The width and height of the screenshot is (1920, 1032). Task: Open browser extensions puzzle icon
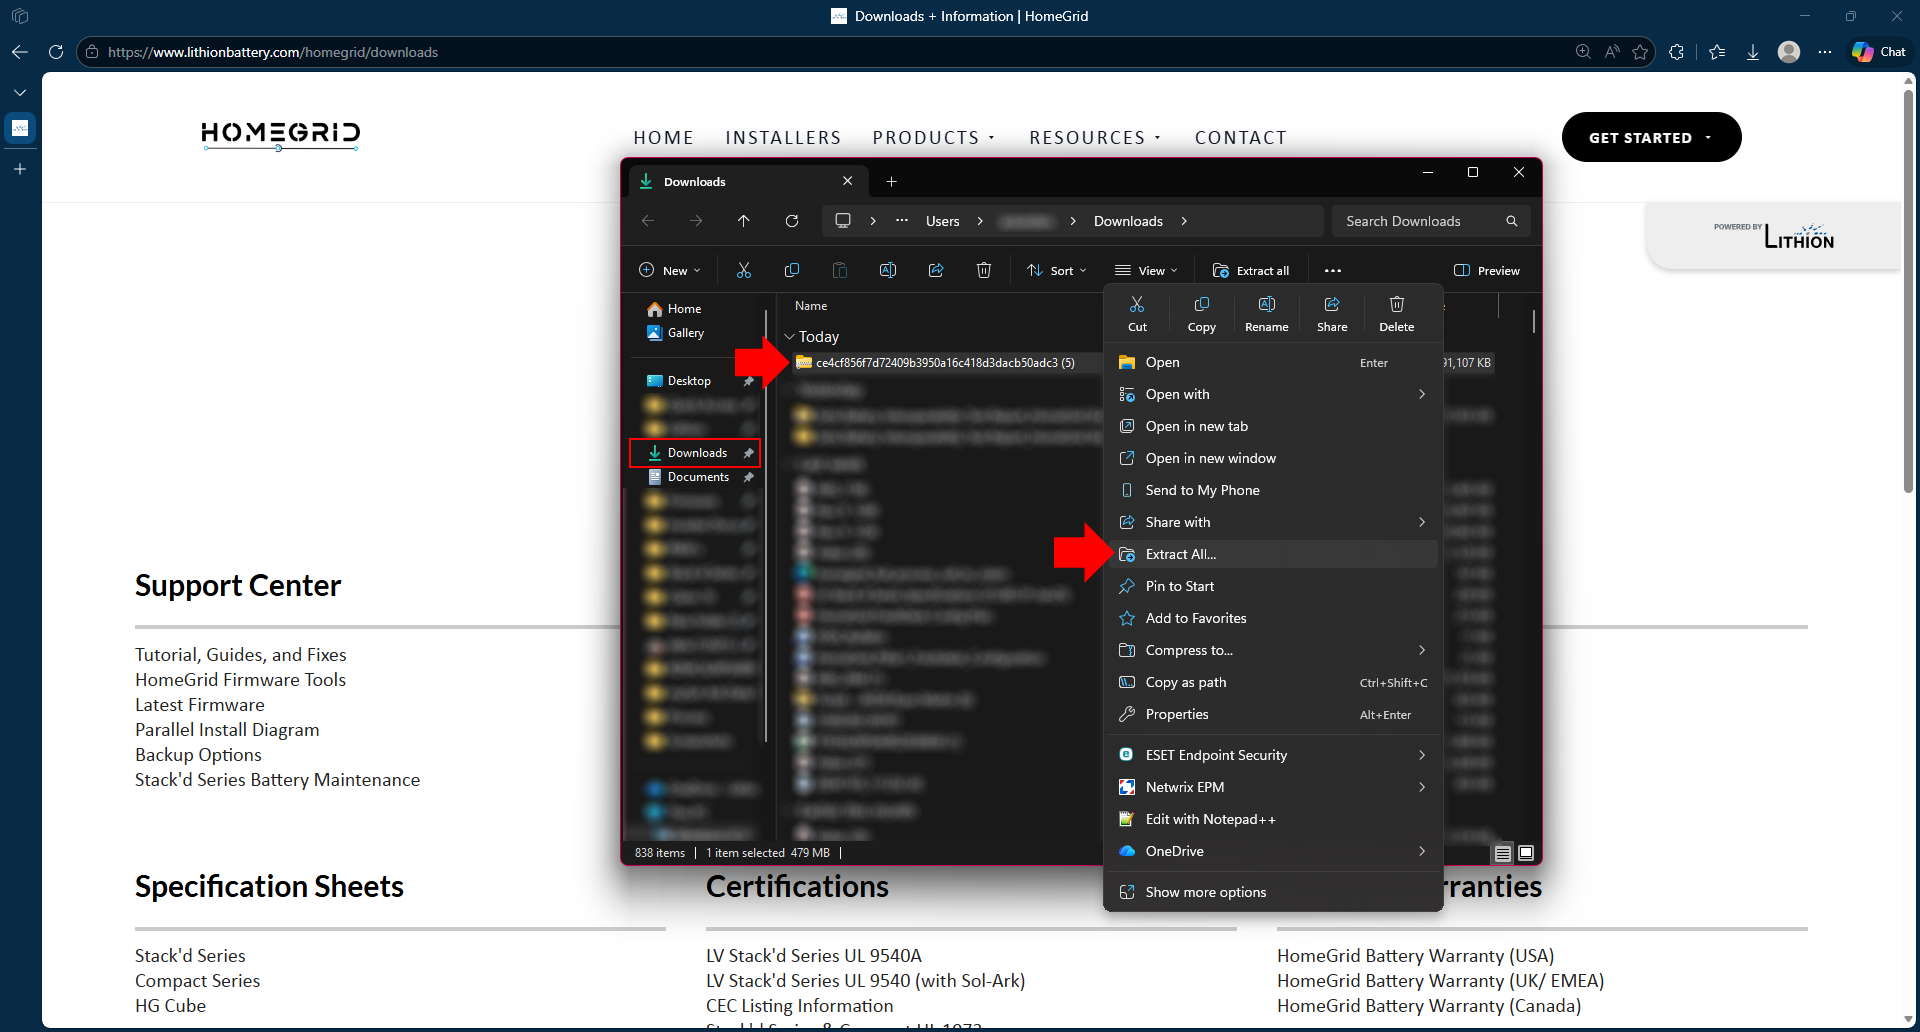coord(1677,52)
